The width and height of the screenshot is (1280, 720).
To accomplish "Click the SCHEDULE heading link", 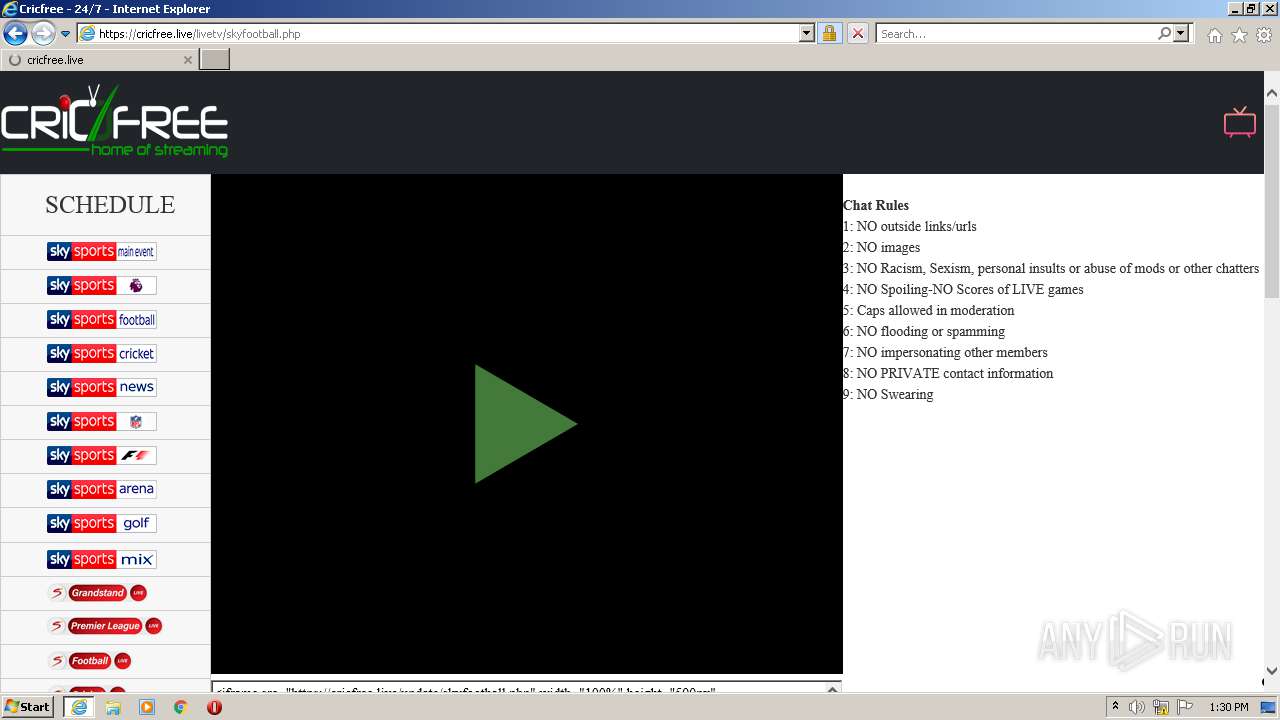I will coord(110,205).
